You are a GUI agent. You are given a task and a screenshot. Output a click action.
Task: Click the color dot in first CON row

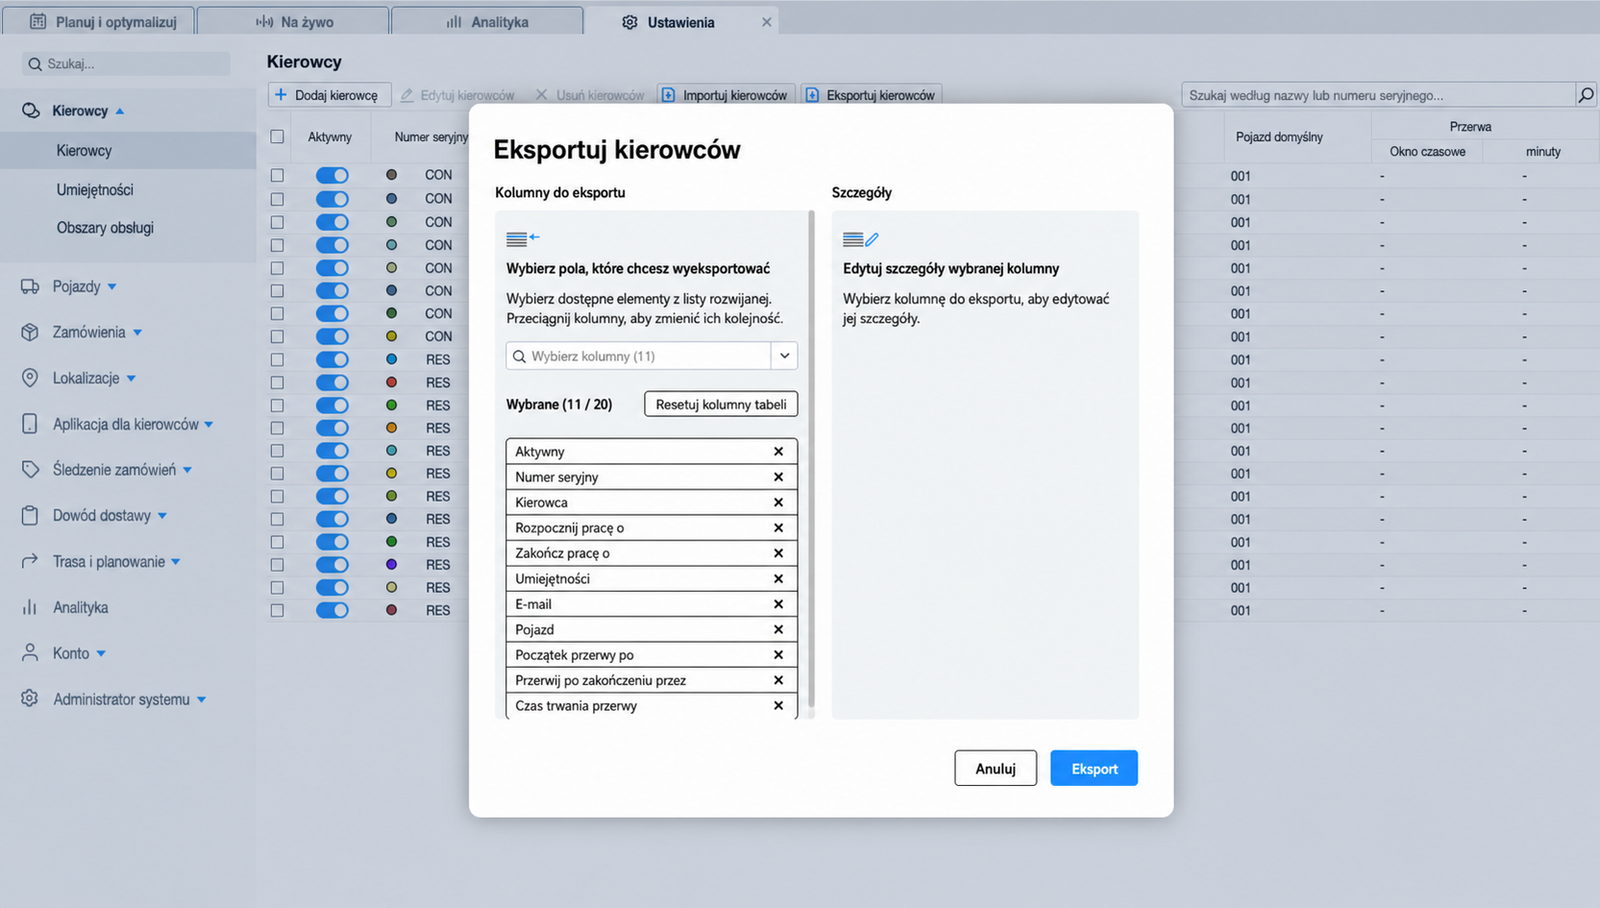point(392,175)
